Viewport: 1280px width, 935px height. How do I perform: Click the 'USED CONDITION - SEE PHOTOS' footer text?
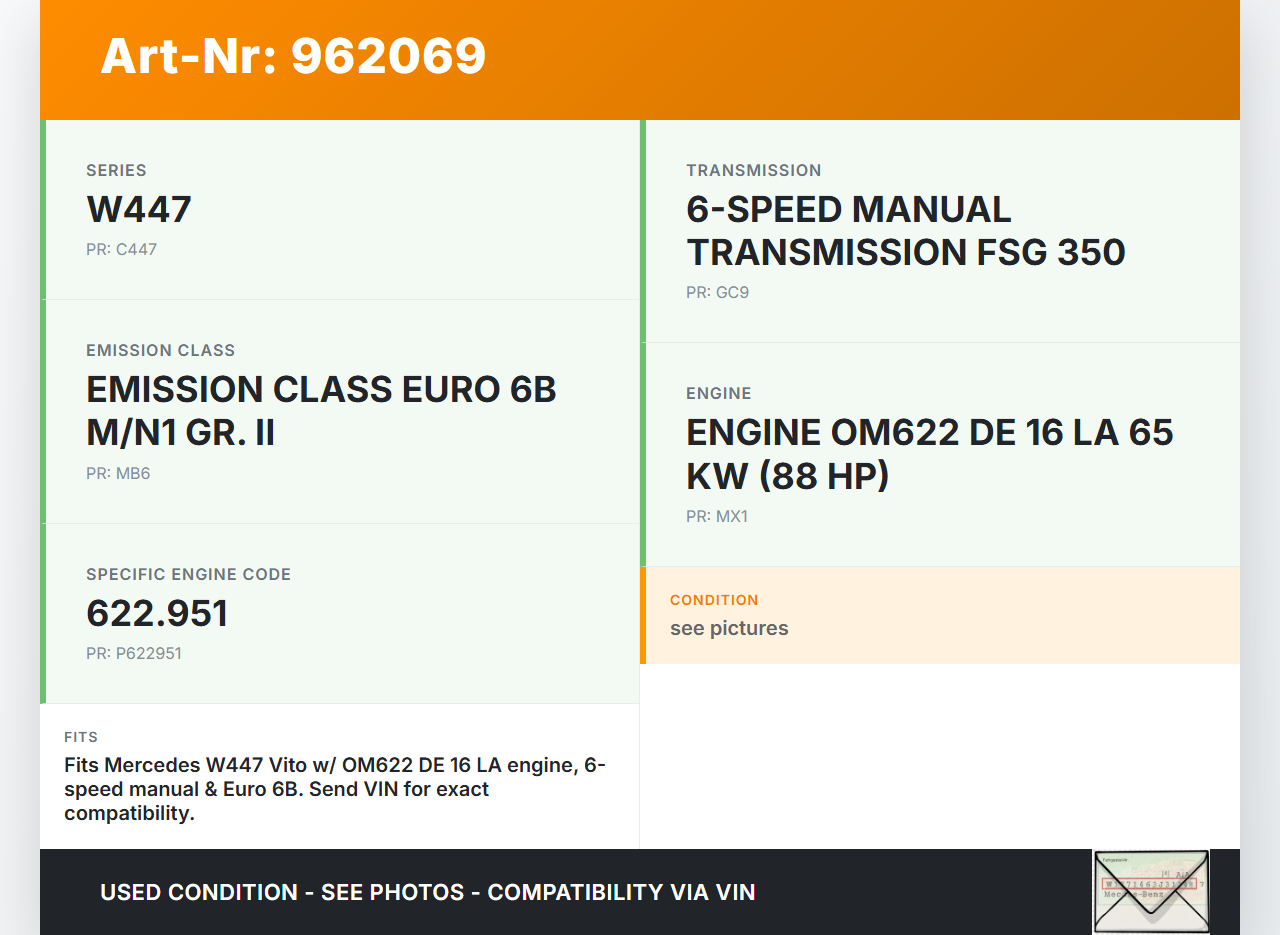(x=428, y=892)
